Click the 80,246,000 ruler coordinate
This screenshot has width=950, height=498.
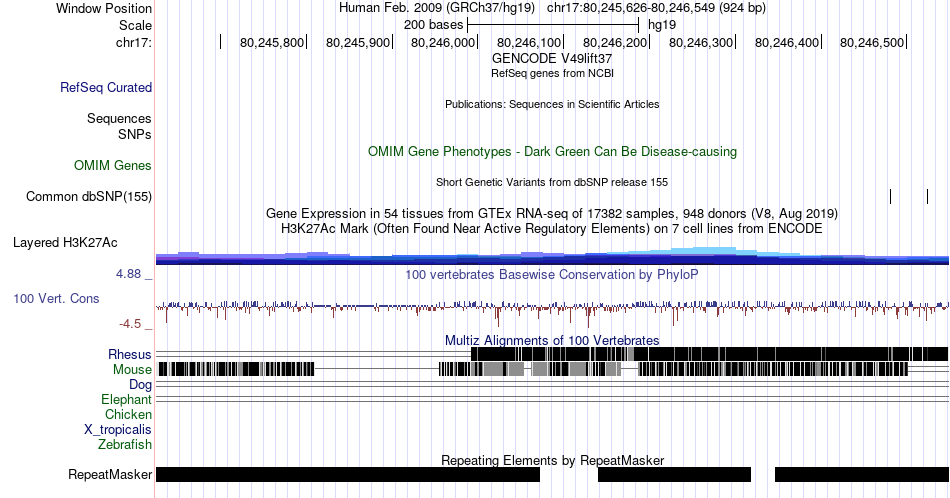coord(443,42)
